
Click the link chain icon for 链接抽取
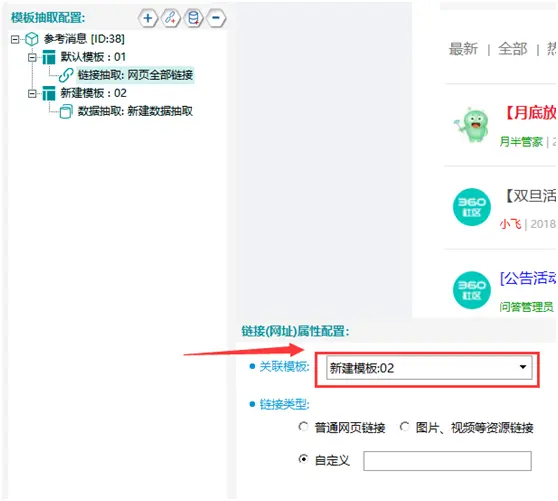(x=66, y=75)
